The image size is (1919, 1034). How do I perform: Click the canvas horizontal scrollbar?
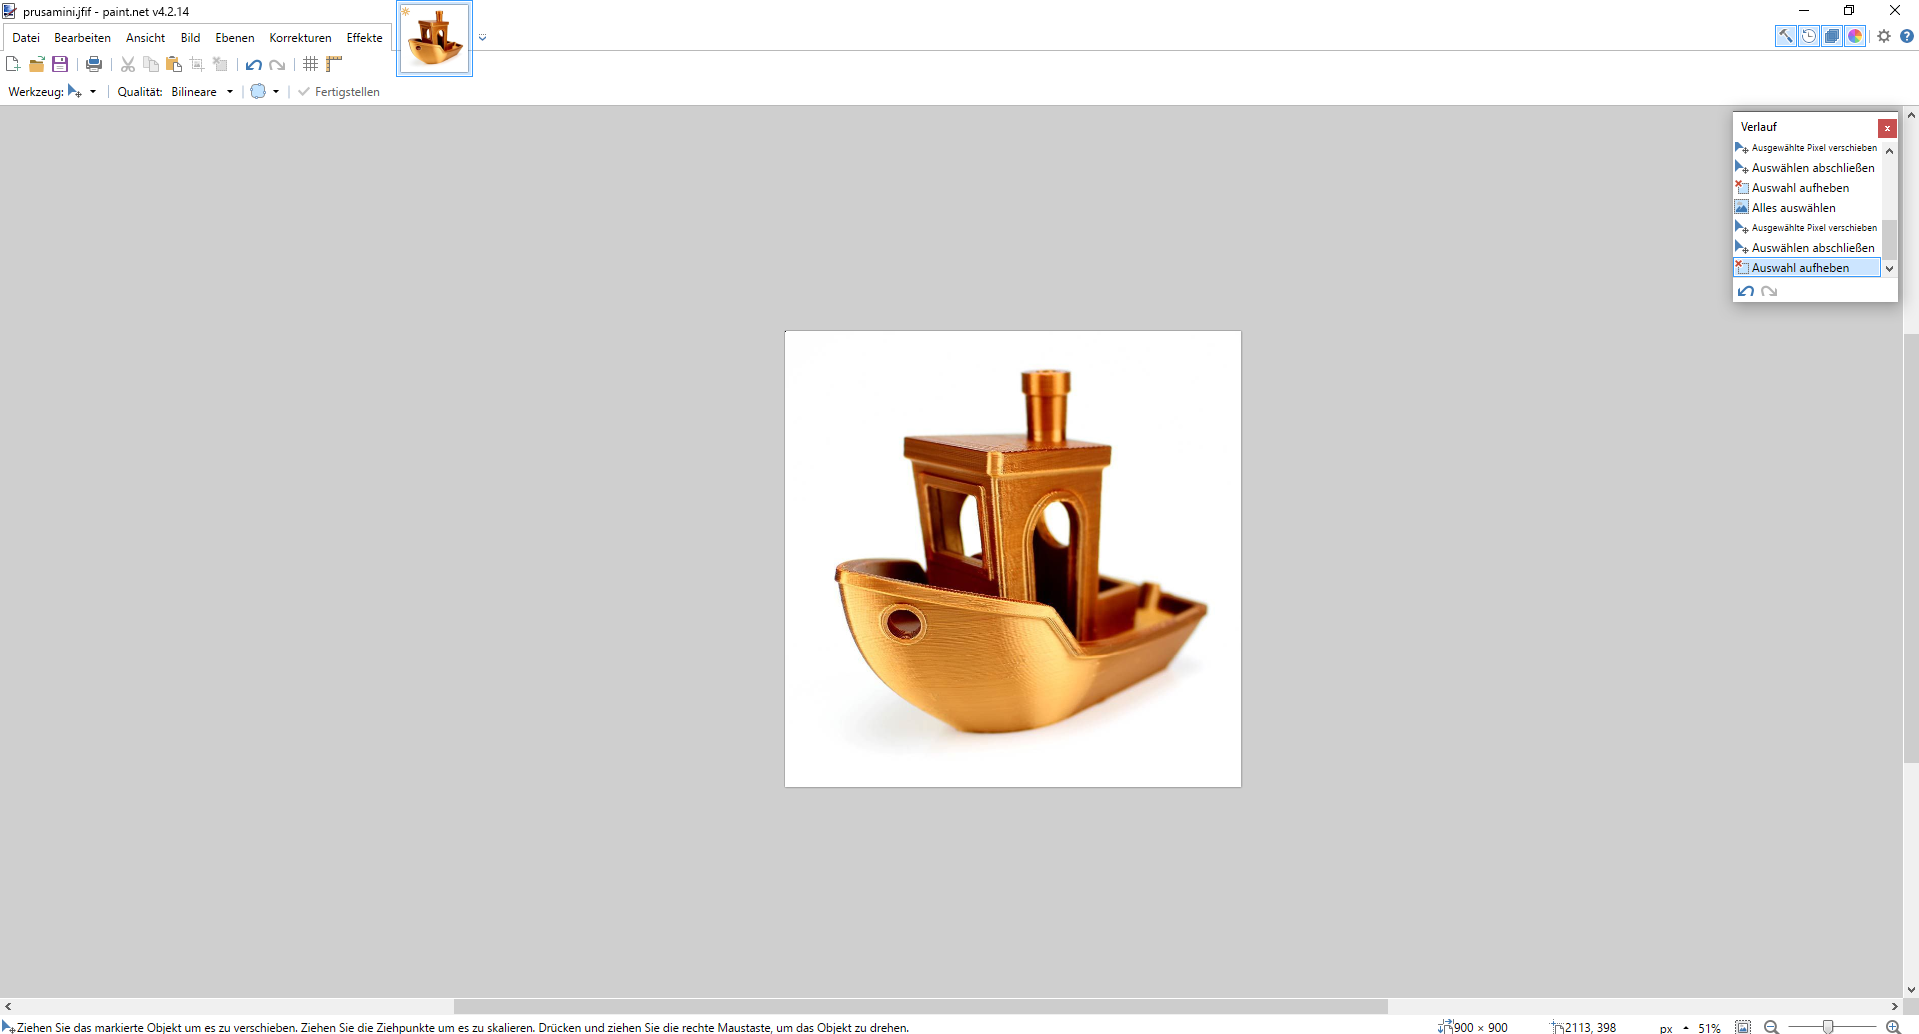pos(920,1006)
